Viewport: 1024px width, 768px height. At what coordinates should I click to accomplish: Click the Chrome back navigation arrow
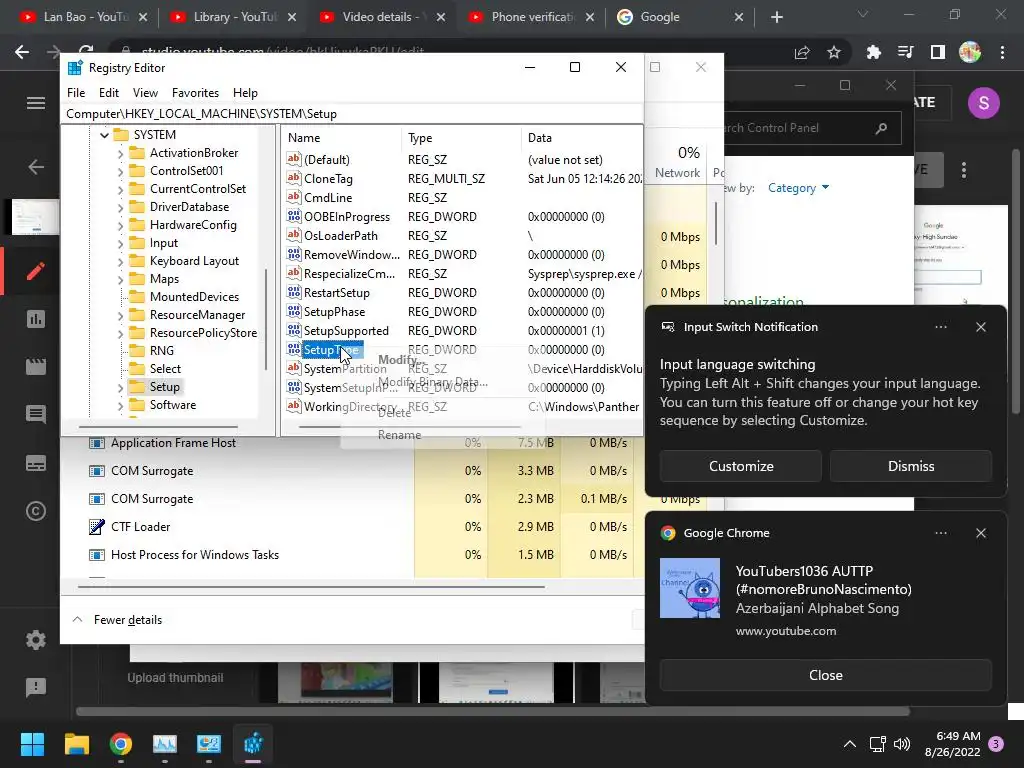pyautogui.click(x=22, y=52)
